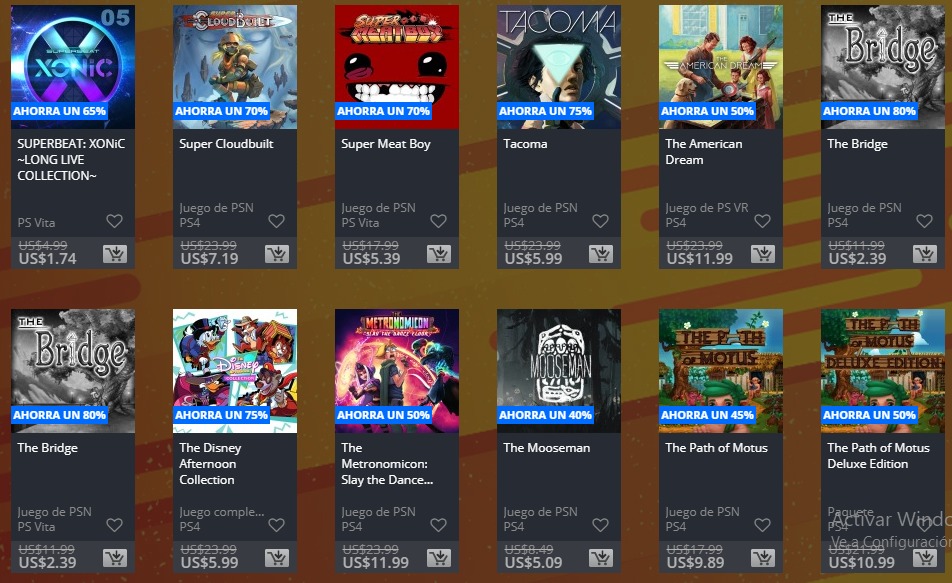Viewport: 952px width, 583px height.
Task: Add Tacoma to shopping cart
Action: (x=600, y=254)
